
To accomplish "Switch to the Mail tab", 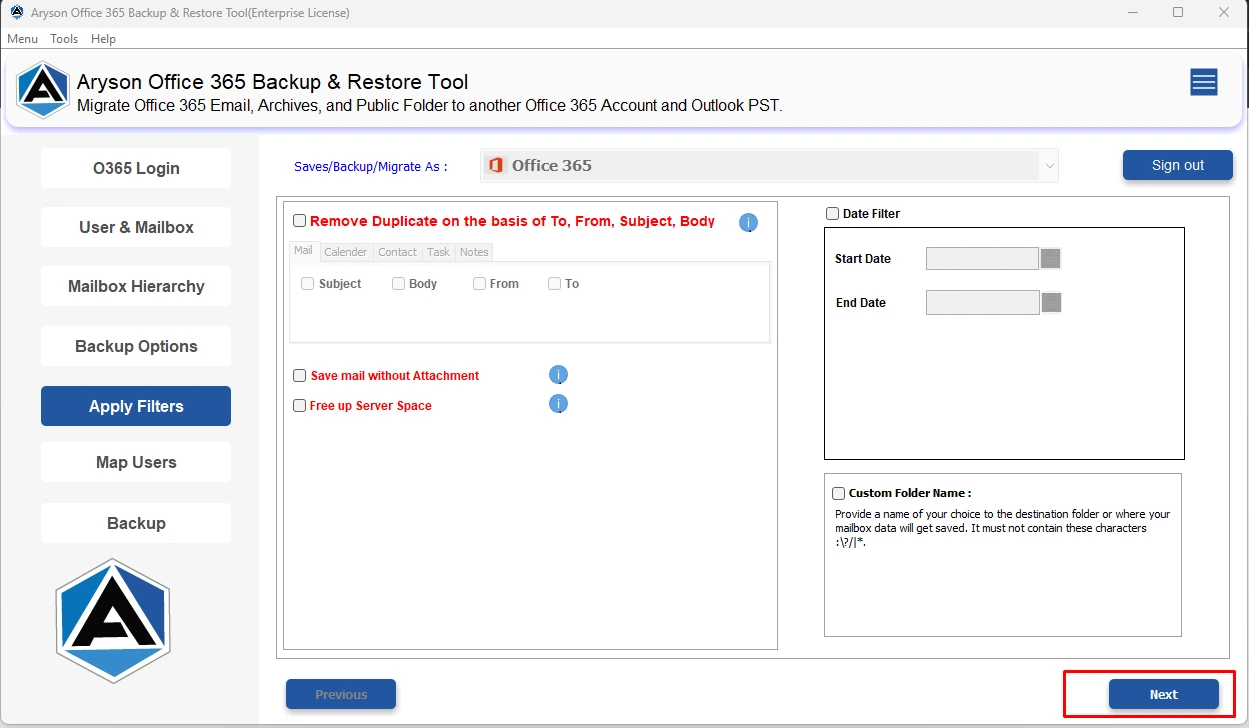I will pos(303,251).
